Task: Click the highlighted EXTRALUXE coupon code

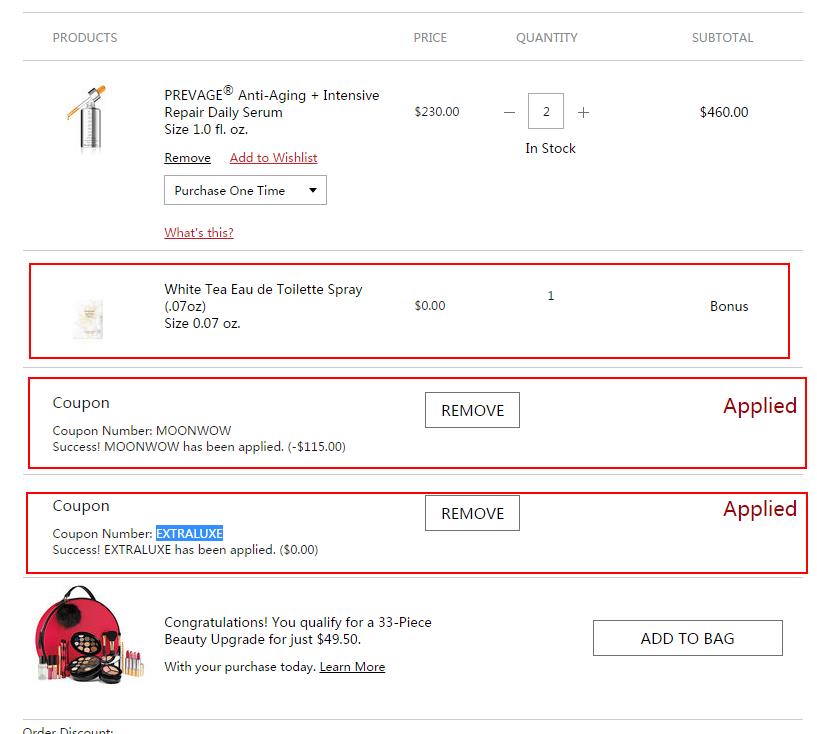Action: click(x=190, y=533)
